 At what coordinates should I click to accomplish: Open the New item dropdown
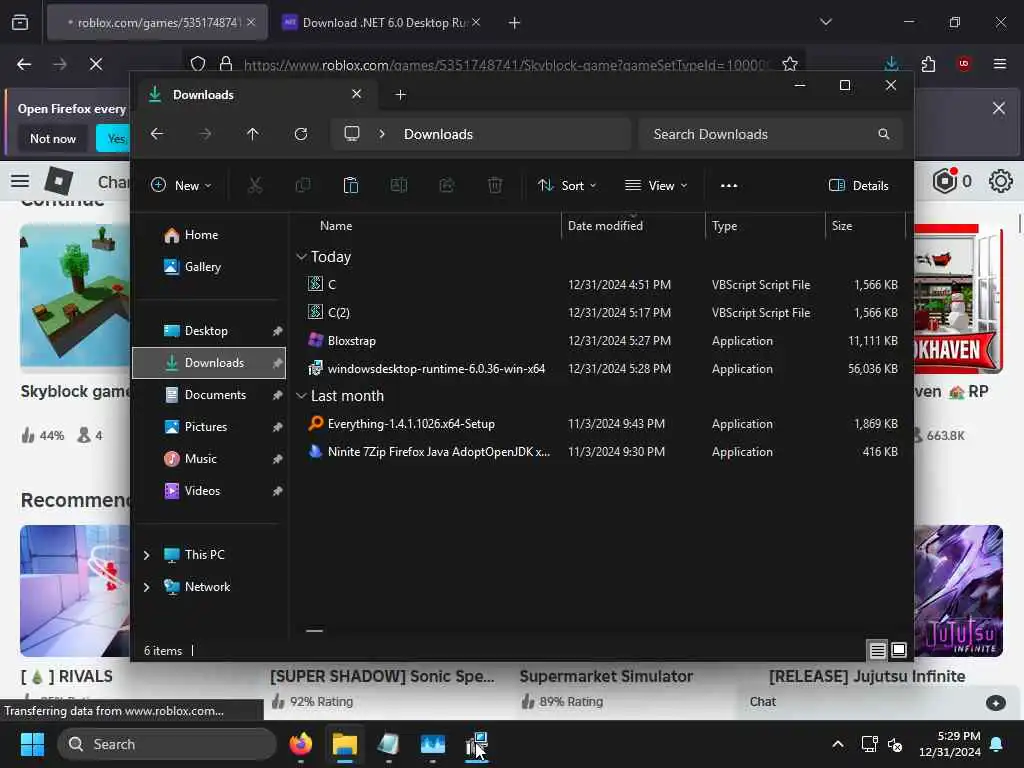181,185
